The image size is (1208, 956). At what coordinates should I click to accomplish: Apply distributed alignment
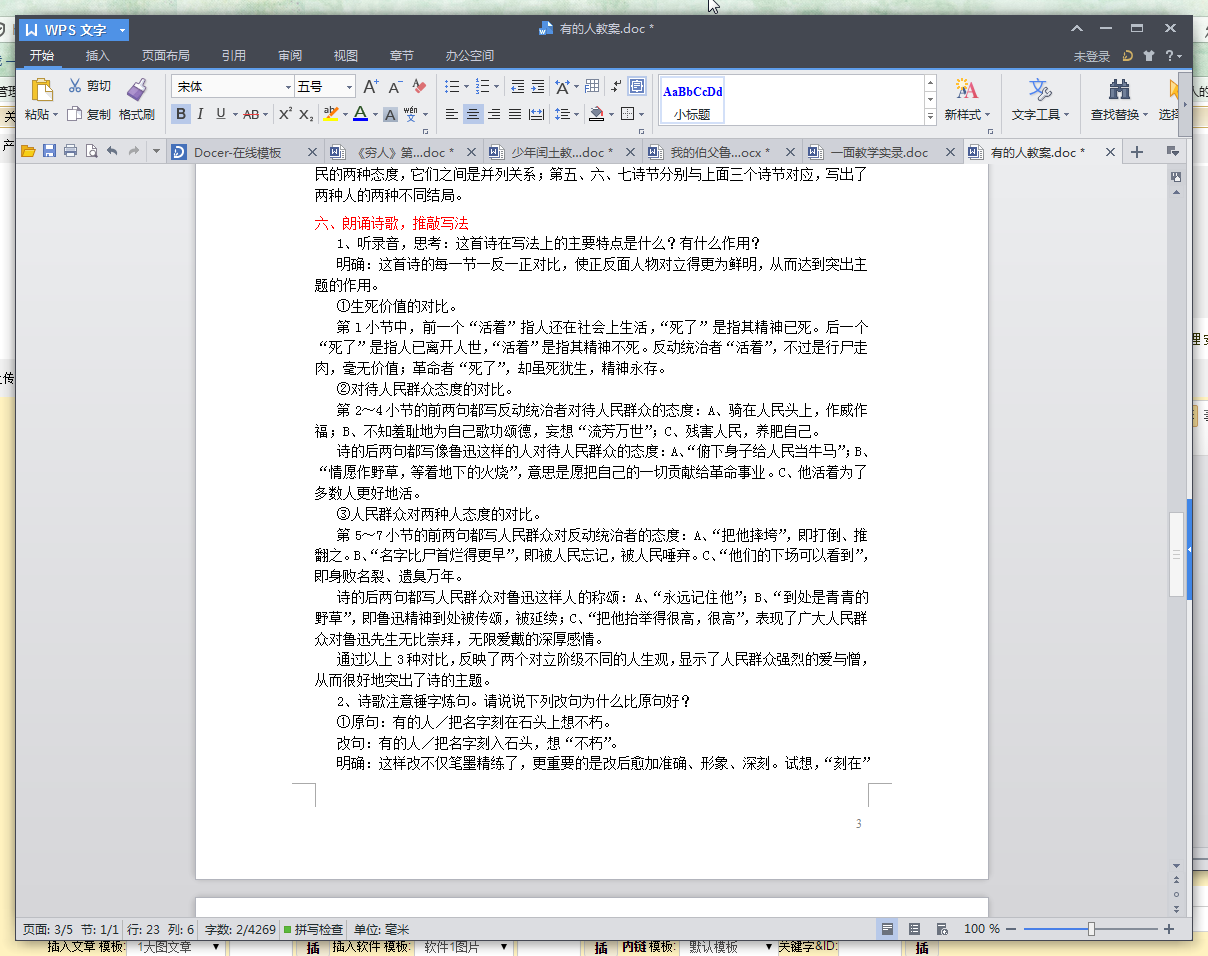[x=536, y=114]
